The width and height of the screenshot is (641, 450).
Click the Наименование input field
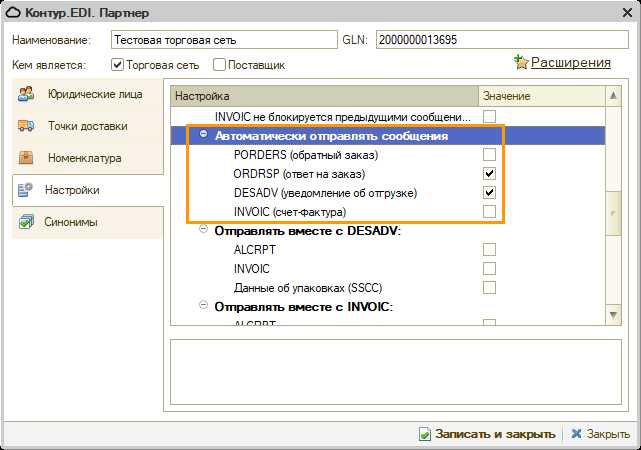pyautogui.click(x=224, y=40)
